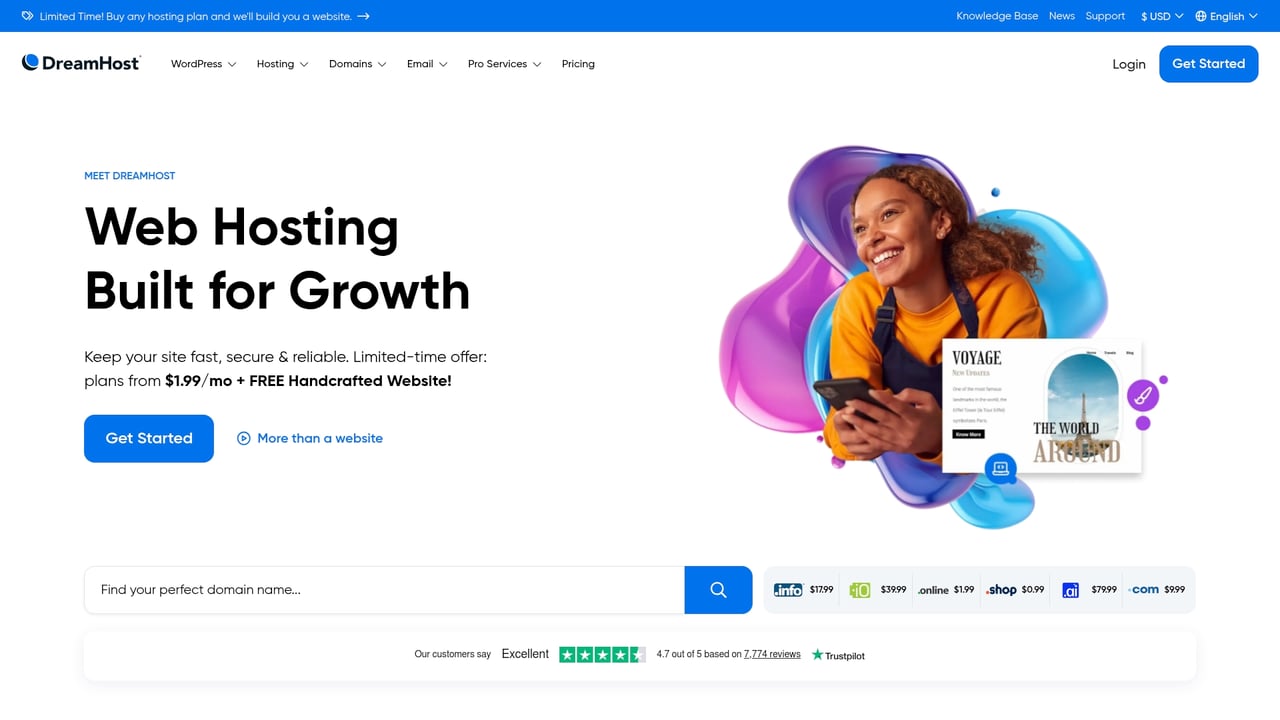Select the .shop domain label

(1003, 589)
